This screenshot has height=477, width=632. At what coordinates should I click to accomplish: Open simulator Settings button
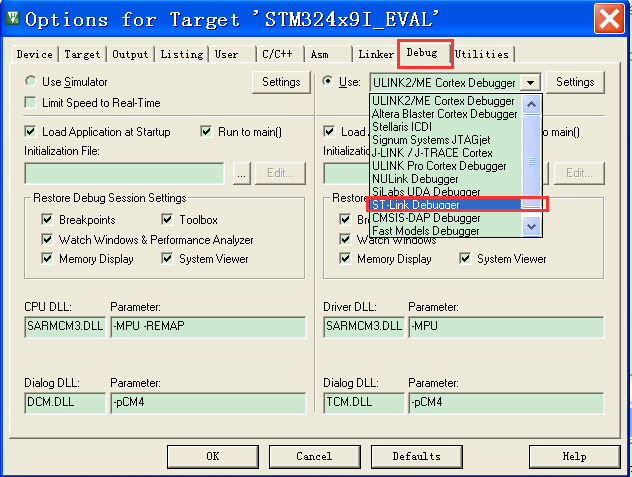pos(281,82)
